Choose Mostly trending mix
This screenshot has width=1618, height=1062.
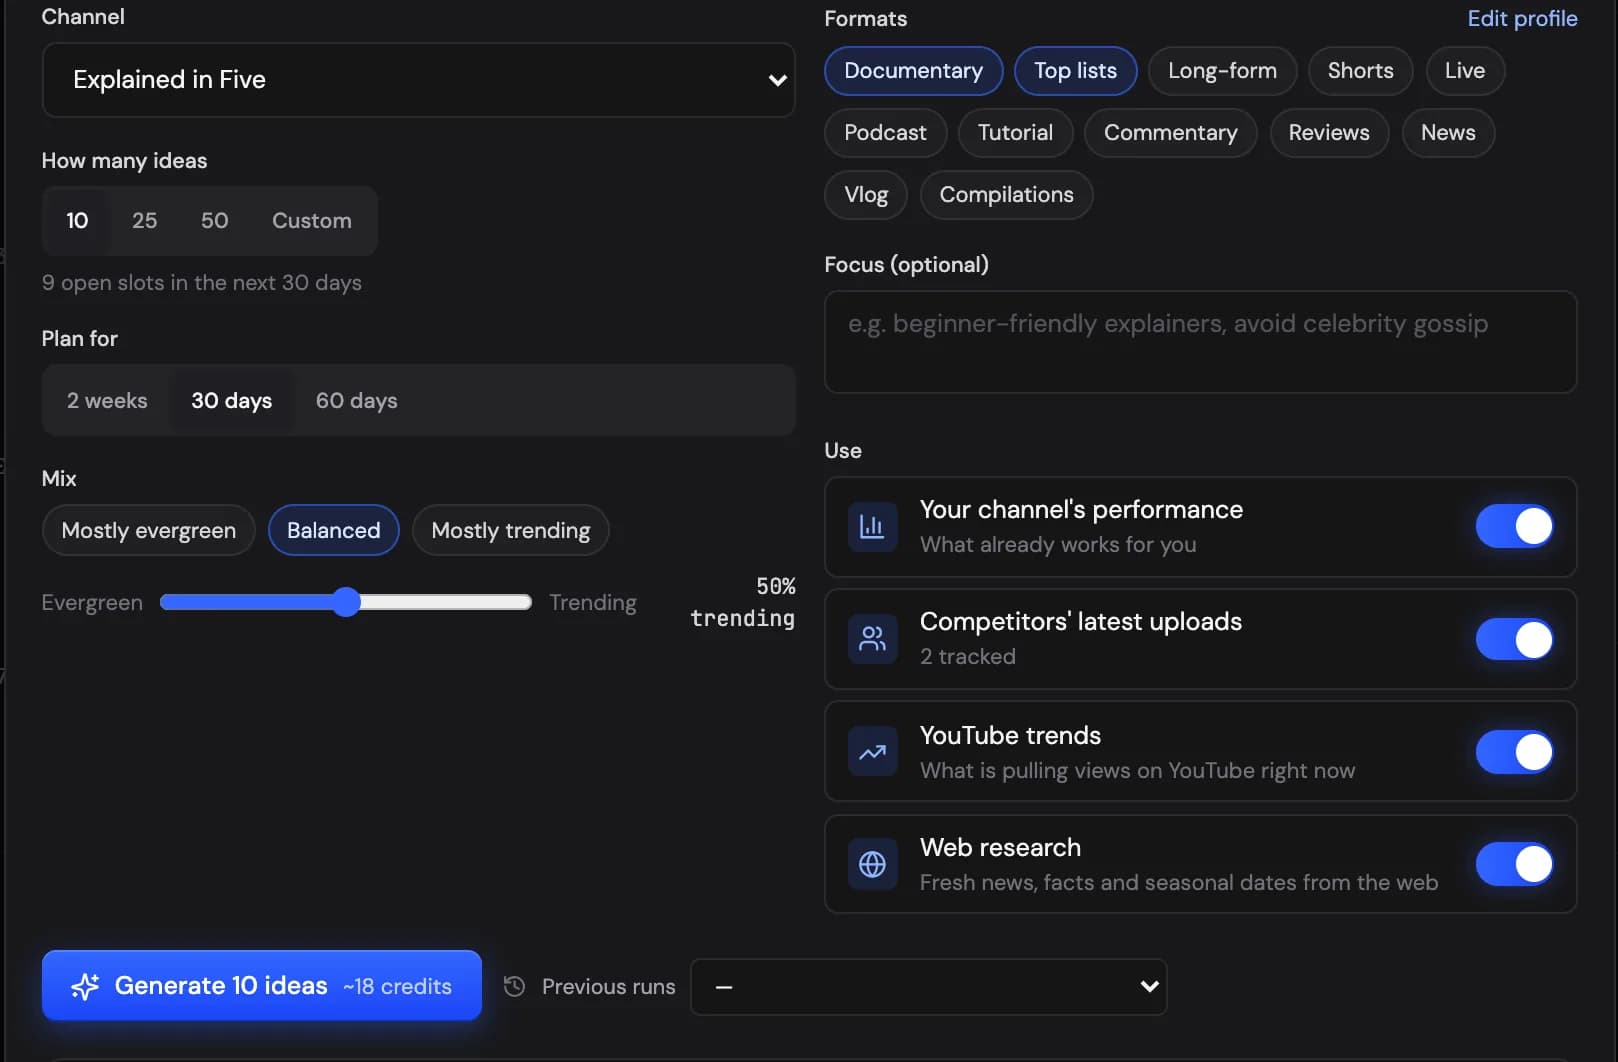[511, 531]
